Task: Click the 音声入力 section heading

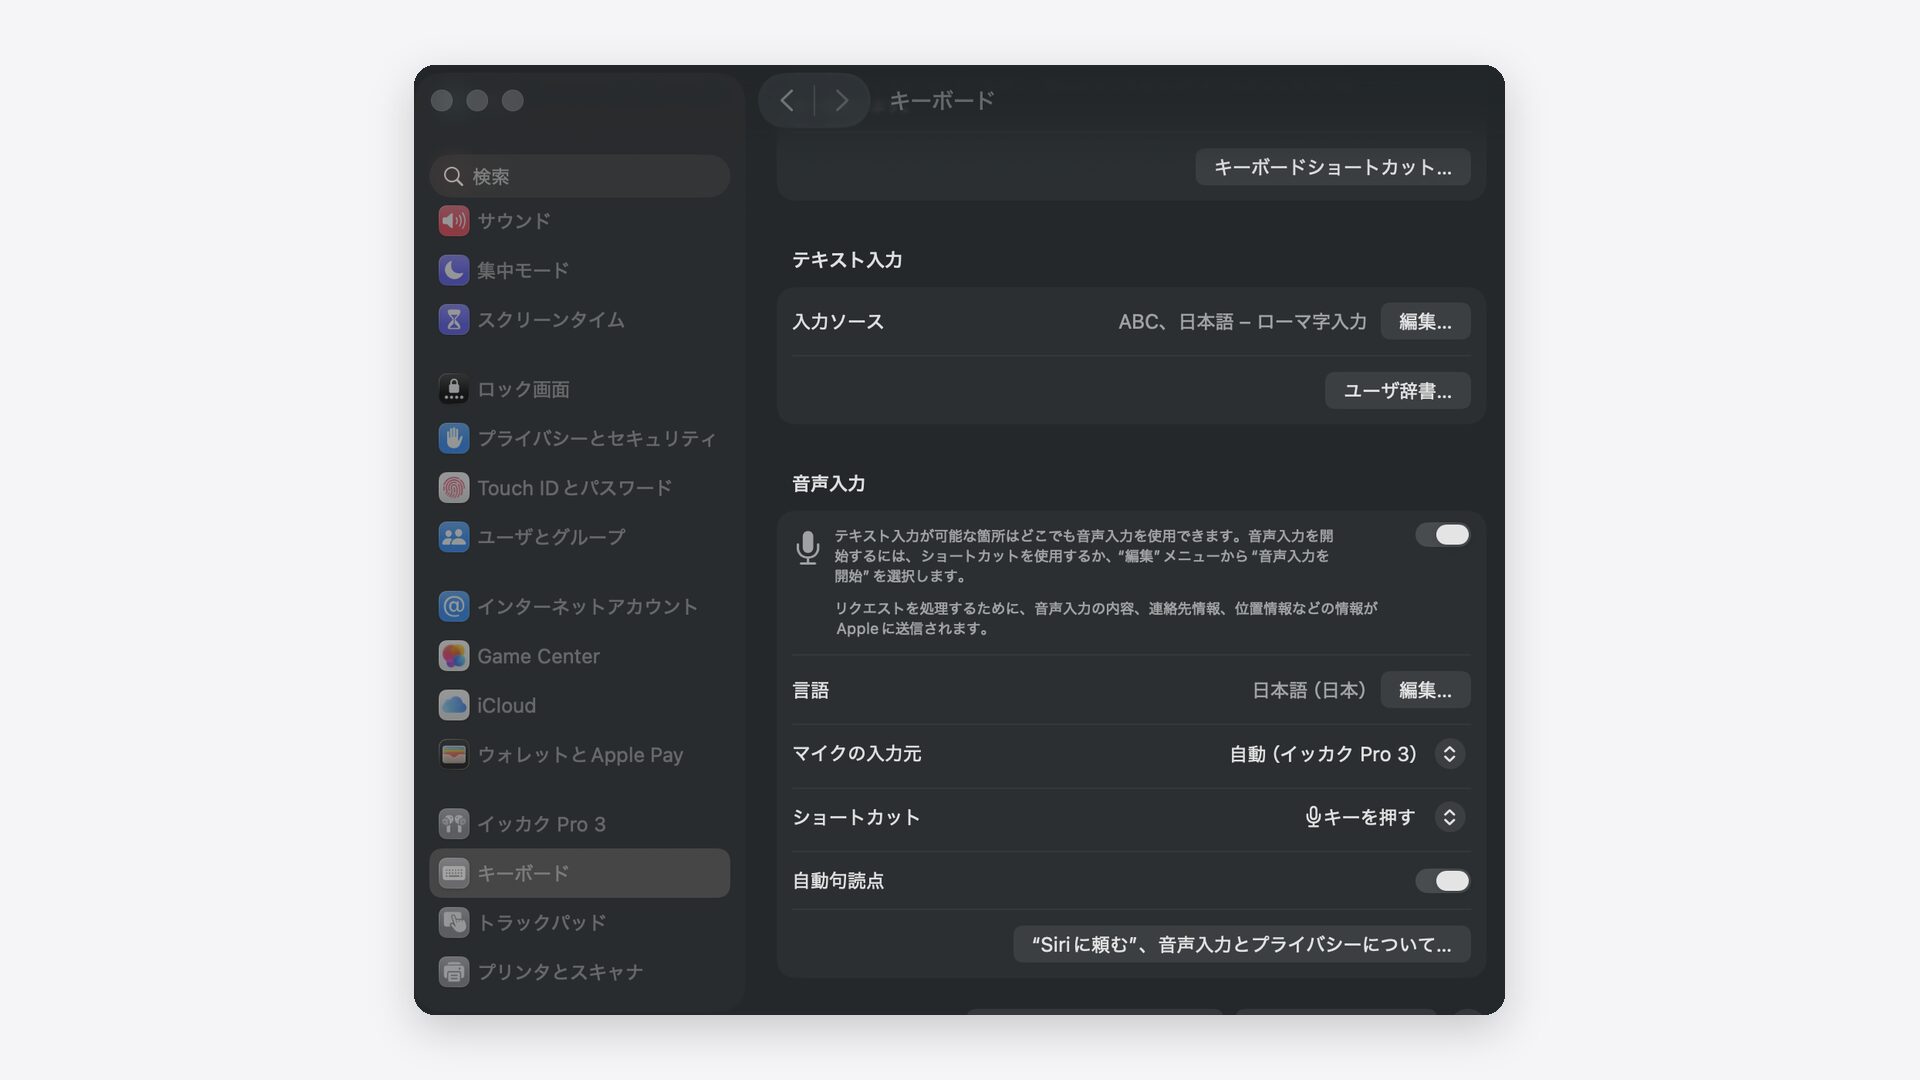Action: 828,484
